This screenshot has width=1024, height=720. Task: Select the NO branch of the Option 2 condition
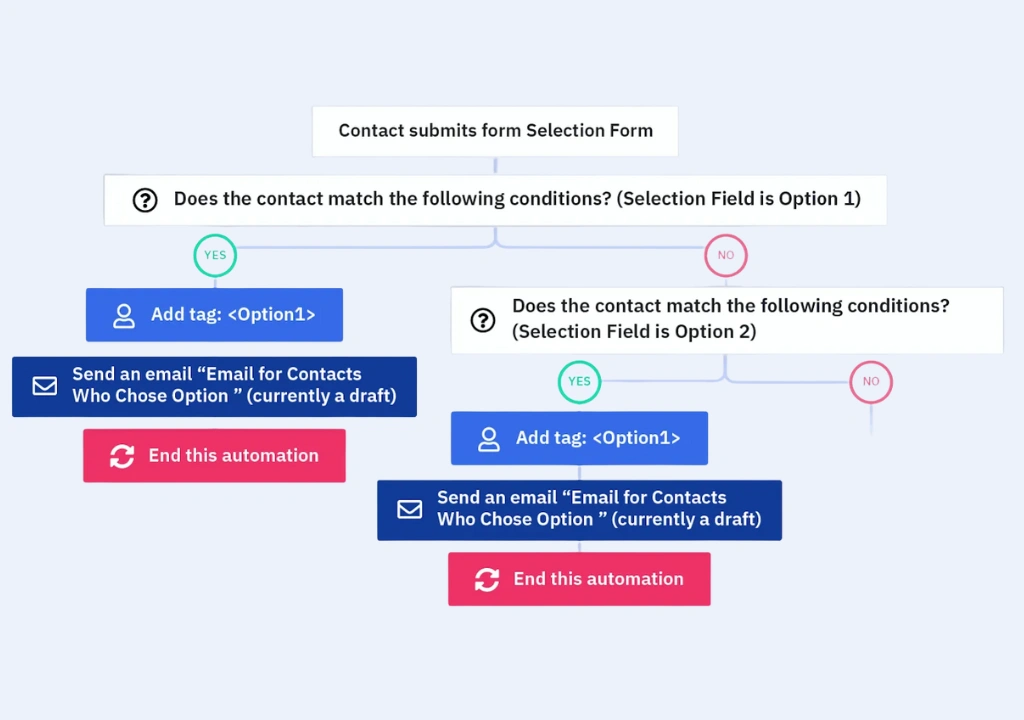871,381
